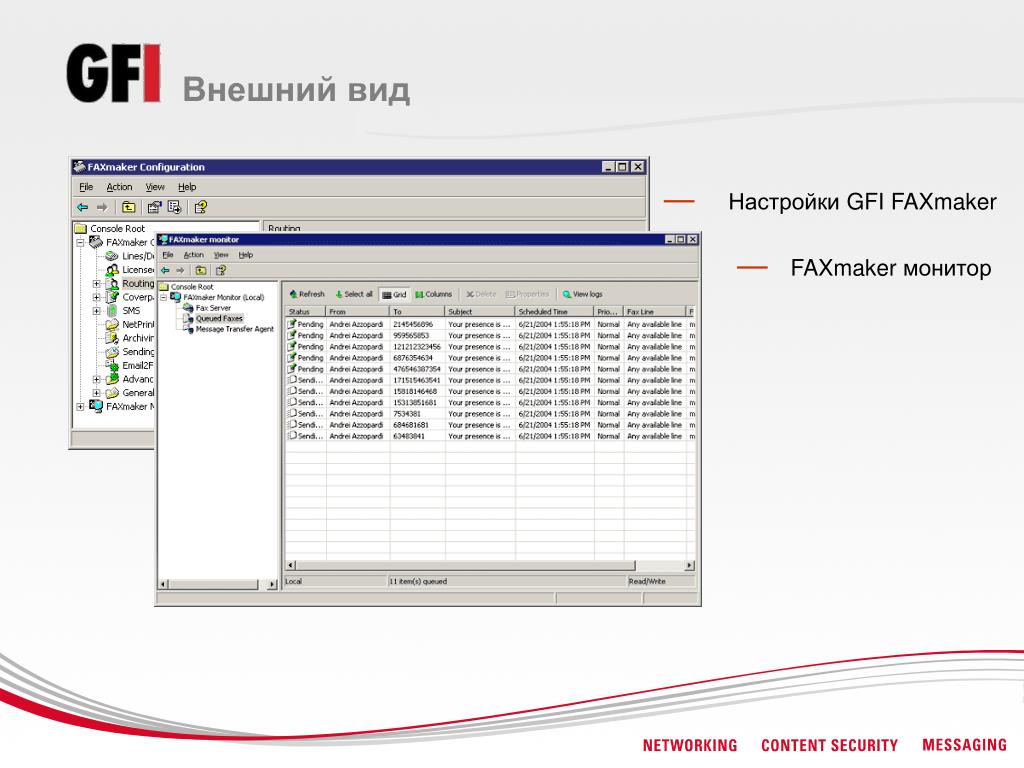This screenshot has height=768, width=1024.
Task: Open File menu in FAXmaker monitor
Action: (x=168, y=255)
